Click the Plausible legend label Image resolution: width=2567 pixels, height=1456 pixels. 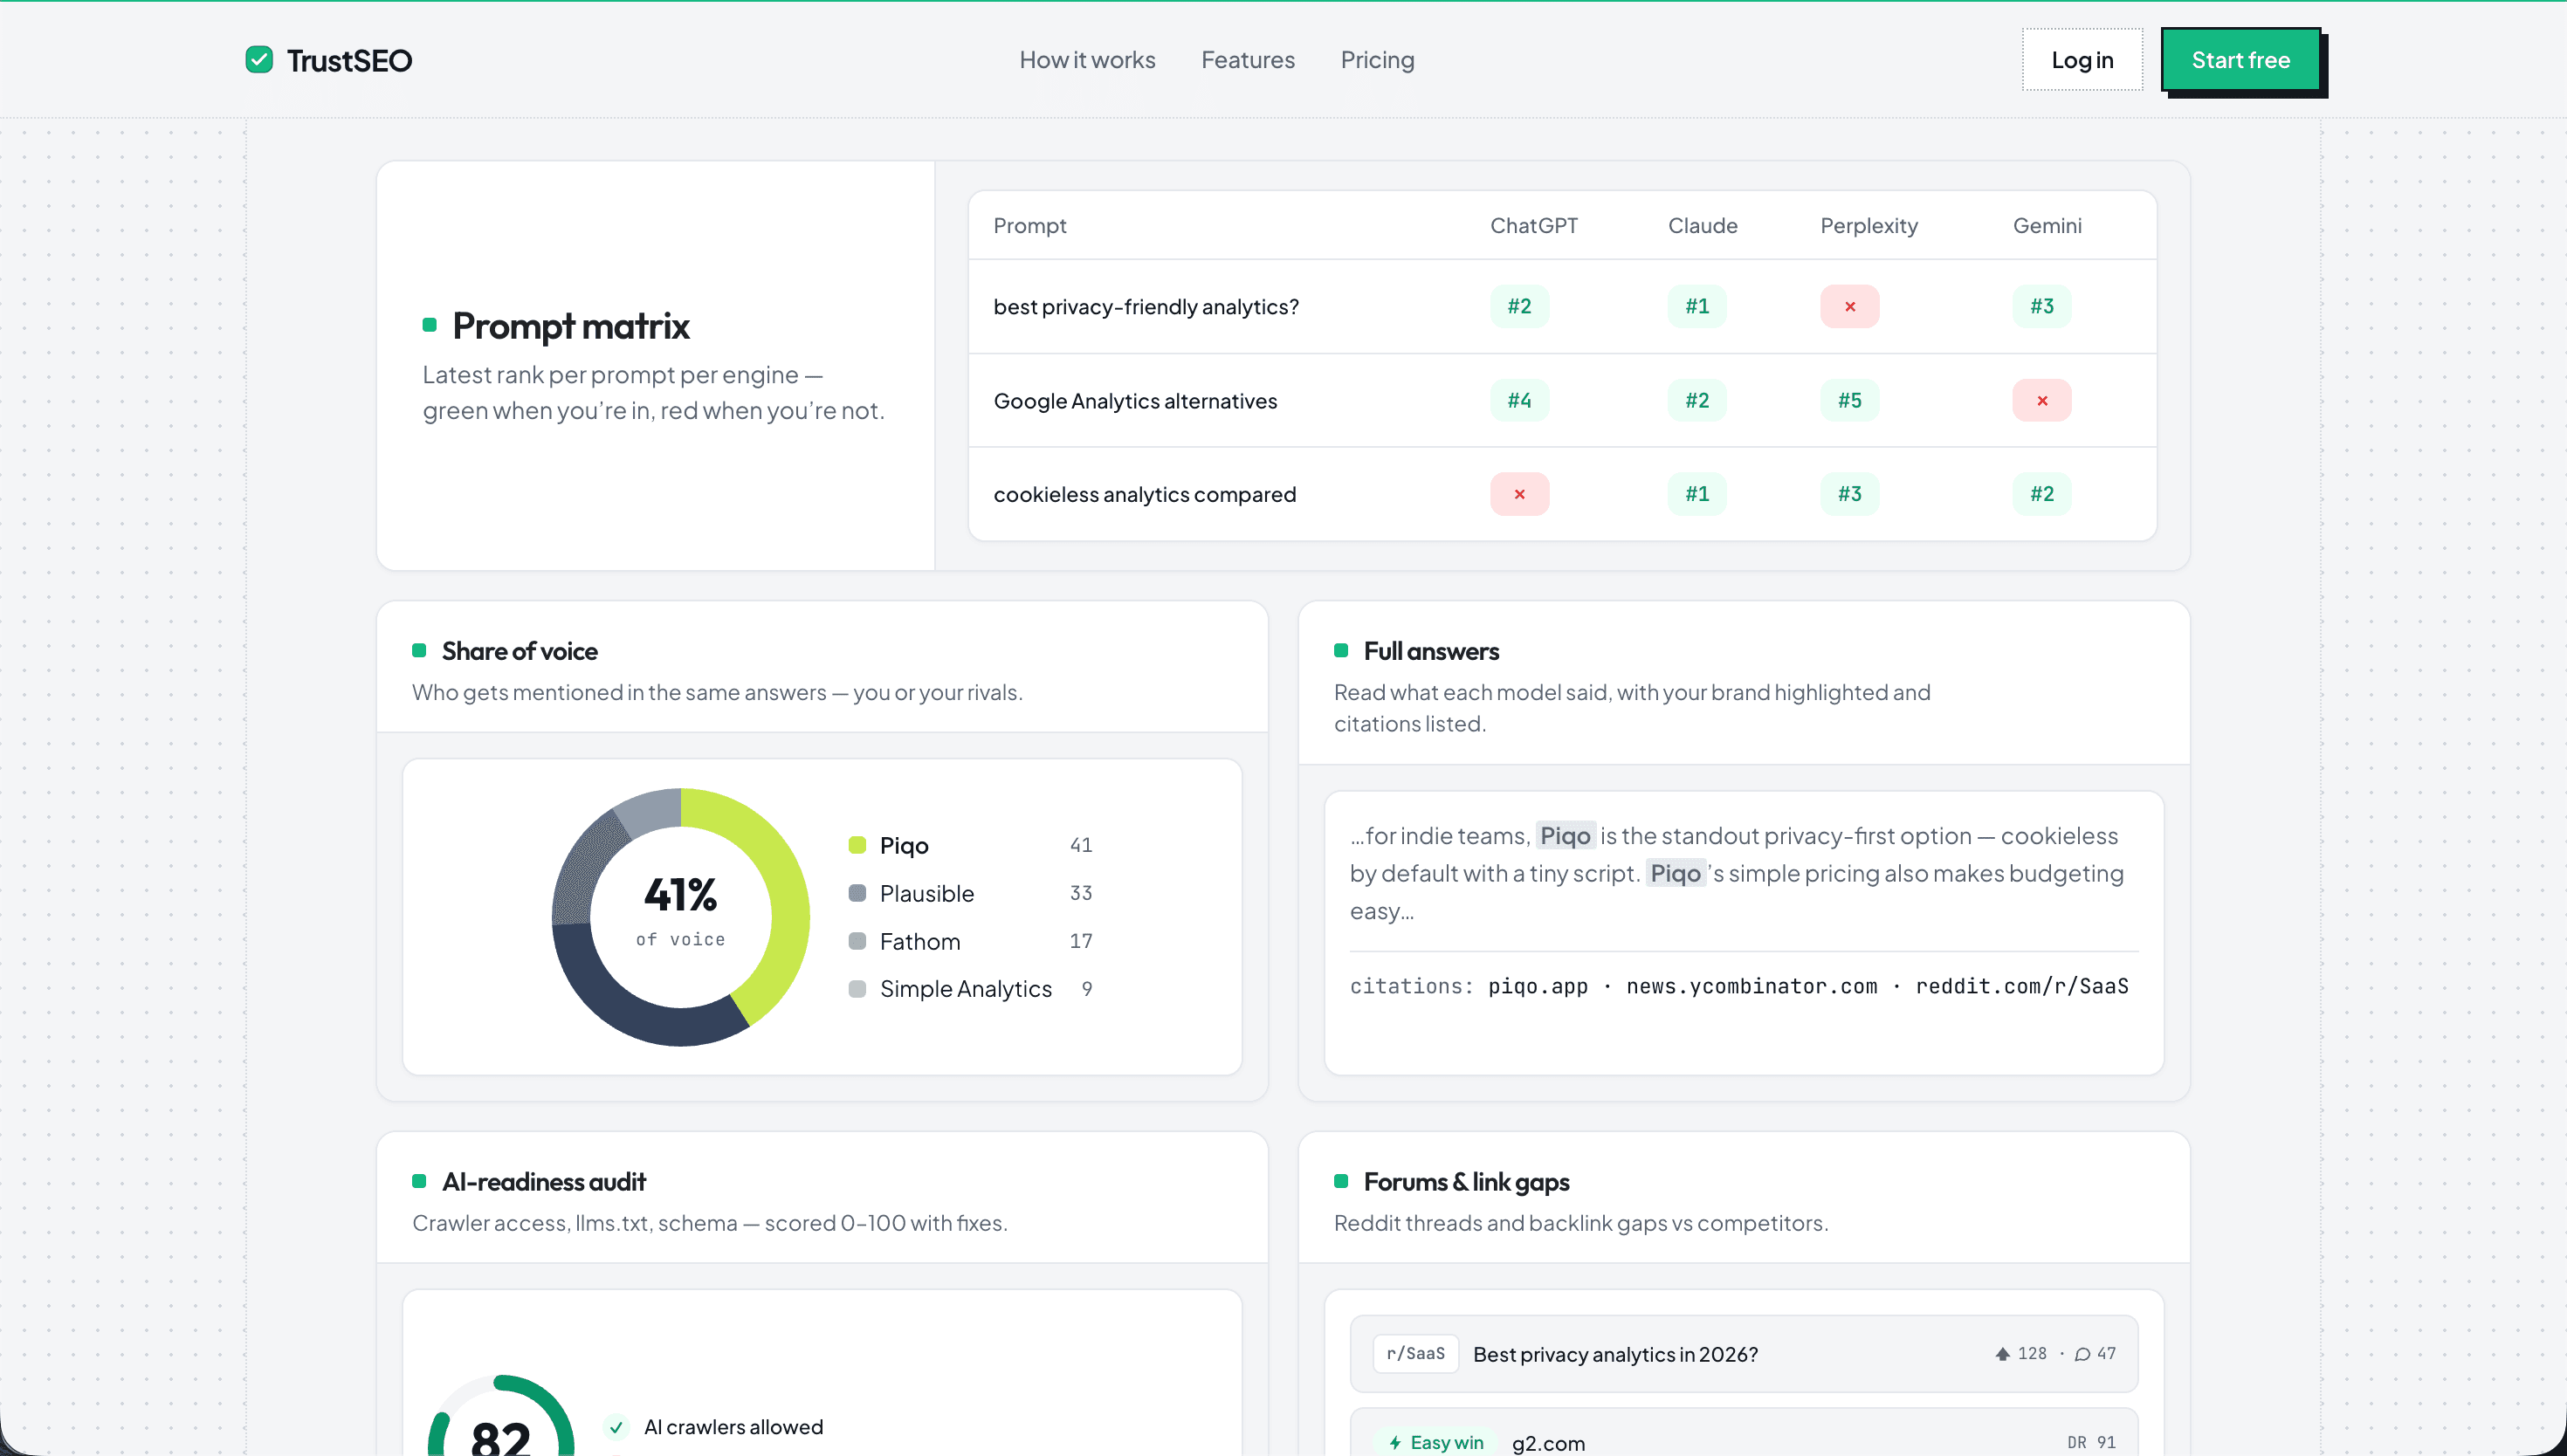coord(926,894)
